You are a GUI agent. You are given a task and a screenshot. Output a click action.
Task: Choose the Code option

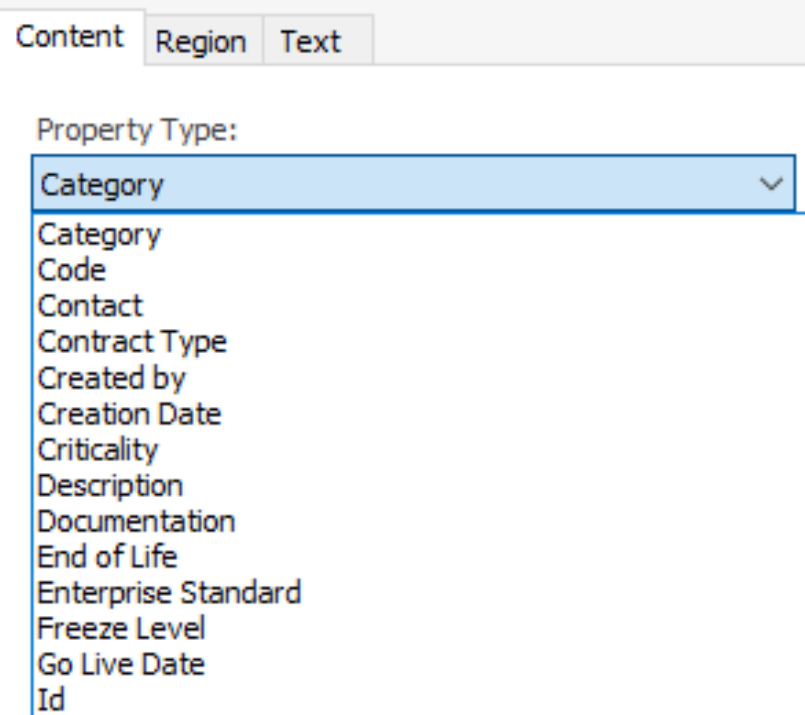(x=72, y=270)
